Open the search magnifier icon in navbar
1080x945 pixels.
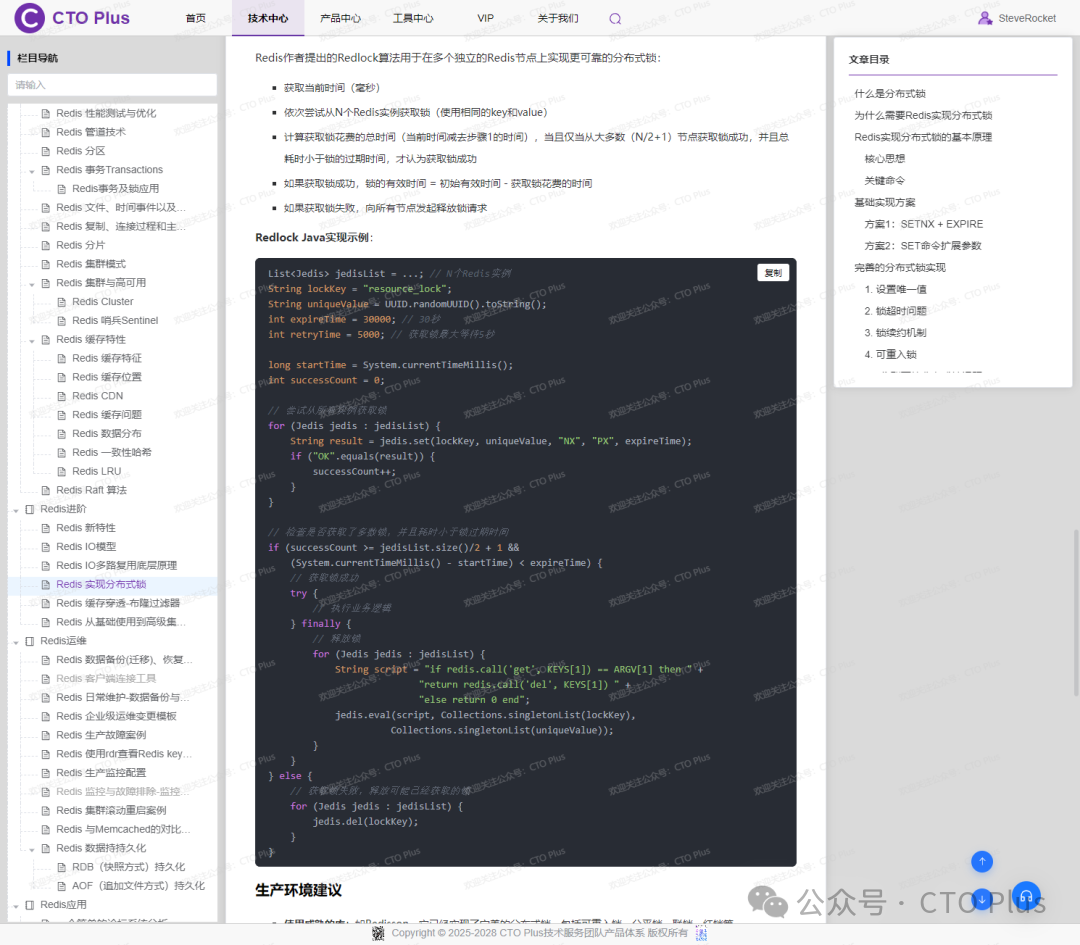[615, 19]
